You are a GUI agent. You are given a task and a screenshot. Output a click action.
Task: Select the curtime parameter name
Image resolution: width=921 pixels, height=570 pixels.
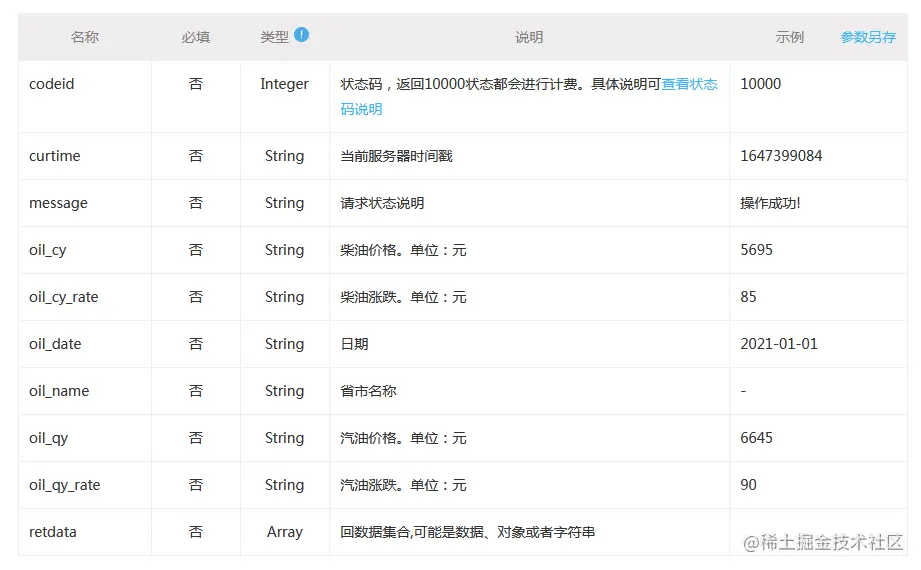click(x=55, y=156)
